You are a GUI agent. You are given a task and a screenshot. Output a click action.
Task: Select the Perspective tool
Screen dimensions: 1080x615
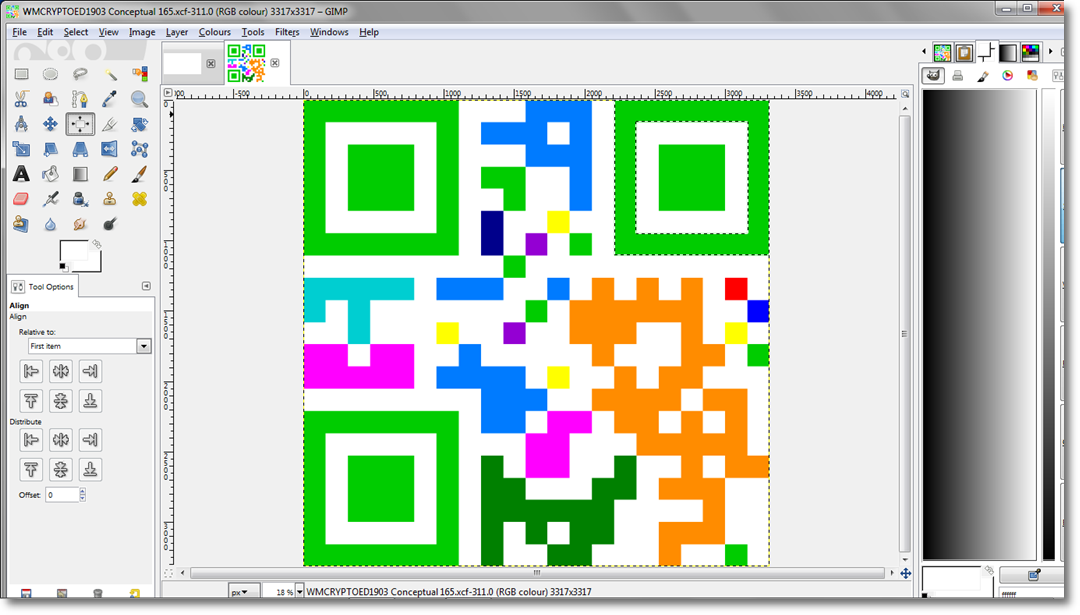(80, 149)
